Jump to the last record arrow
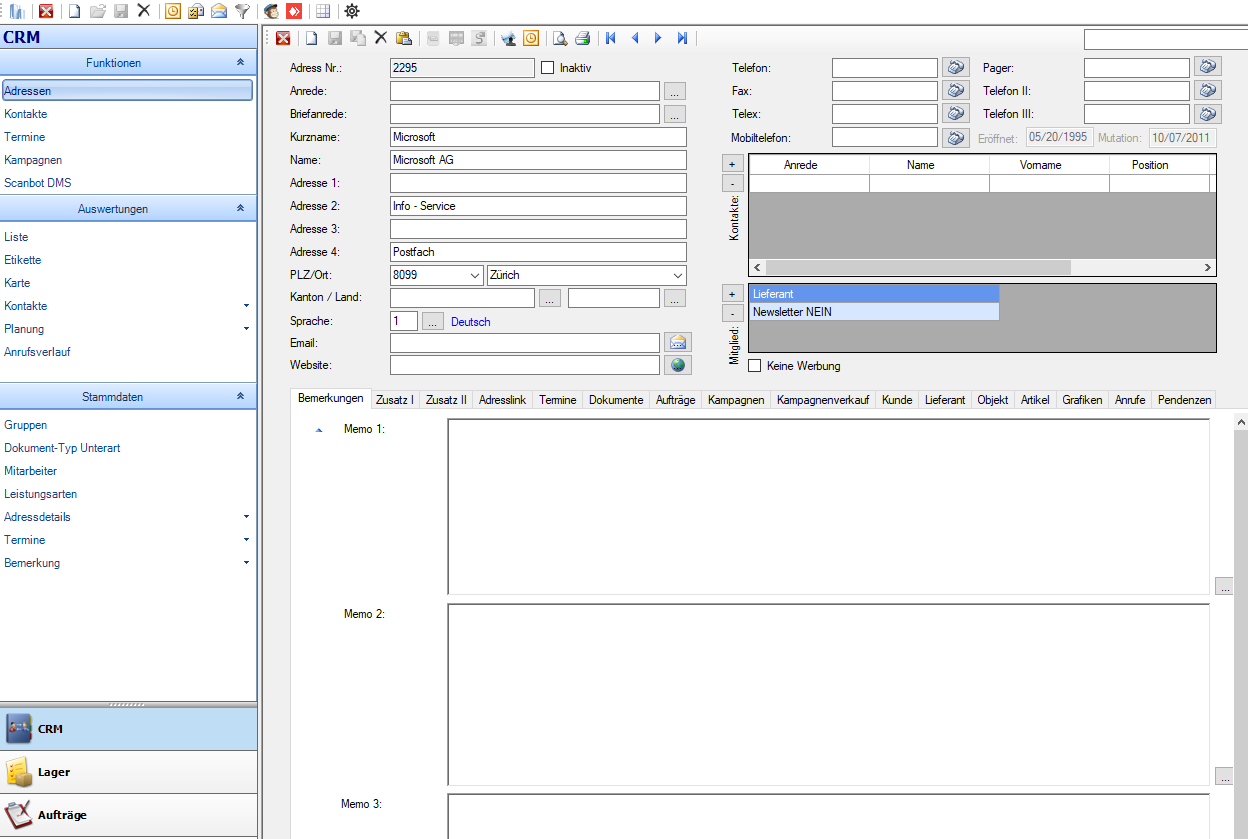The width and height of the screenshot is (1248, 839). pos(682,38)
